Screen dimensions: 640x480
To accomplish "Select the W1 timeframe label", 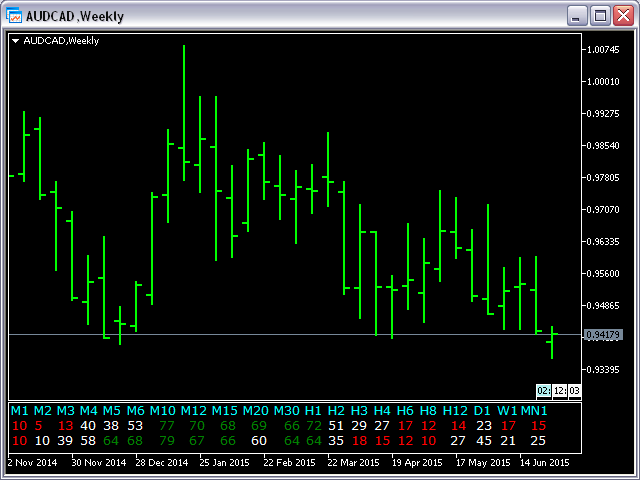I will pos(508,411).
